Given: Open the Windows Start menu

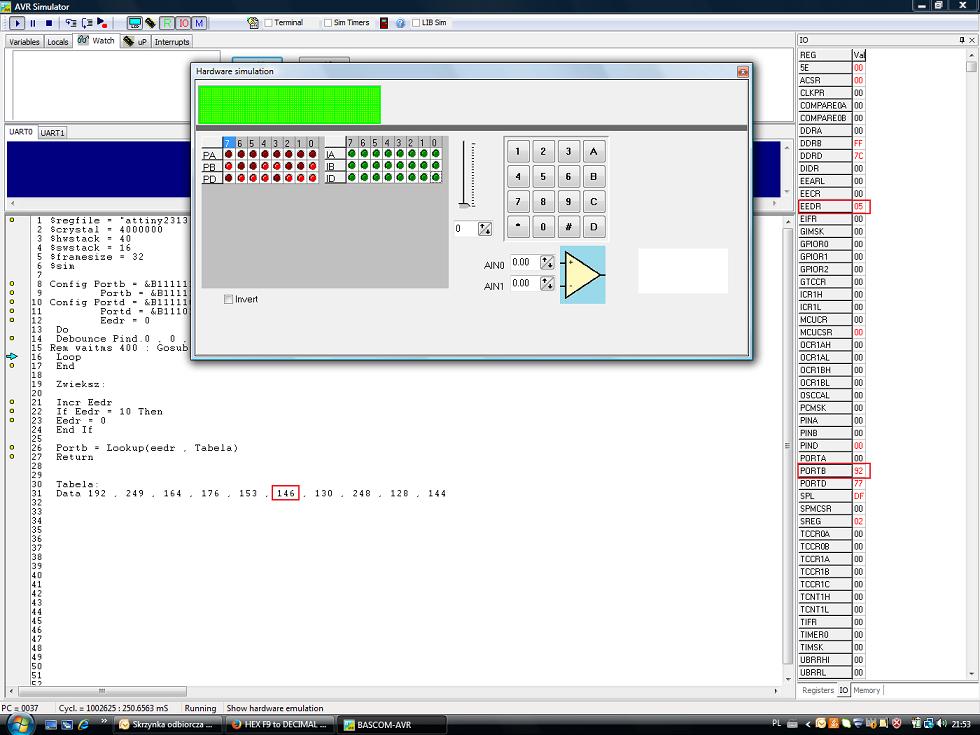Looking at the screenshot, I should 19,724.
